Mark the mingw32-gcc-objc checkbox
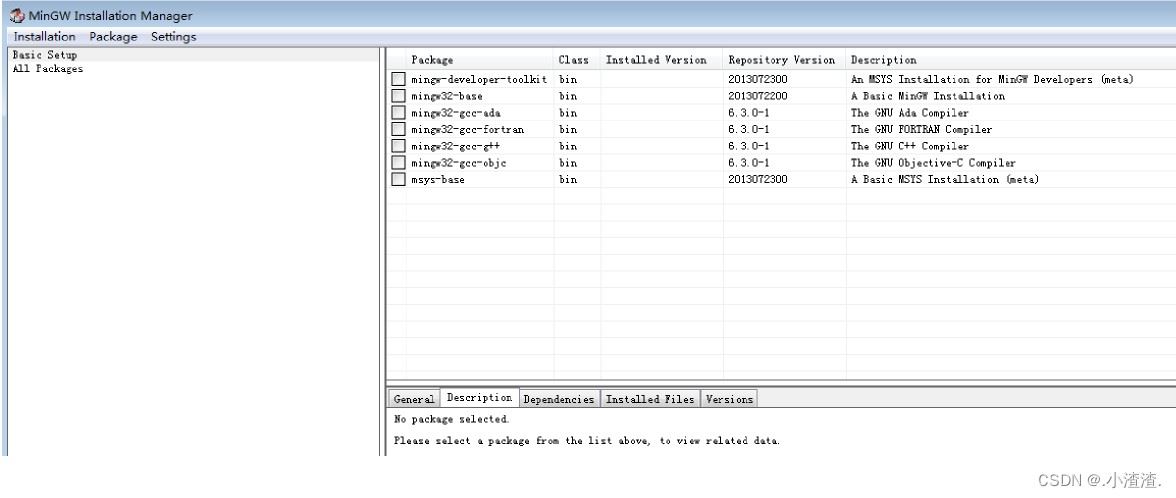 coord(398,163)
